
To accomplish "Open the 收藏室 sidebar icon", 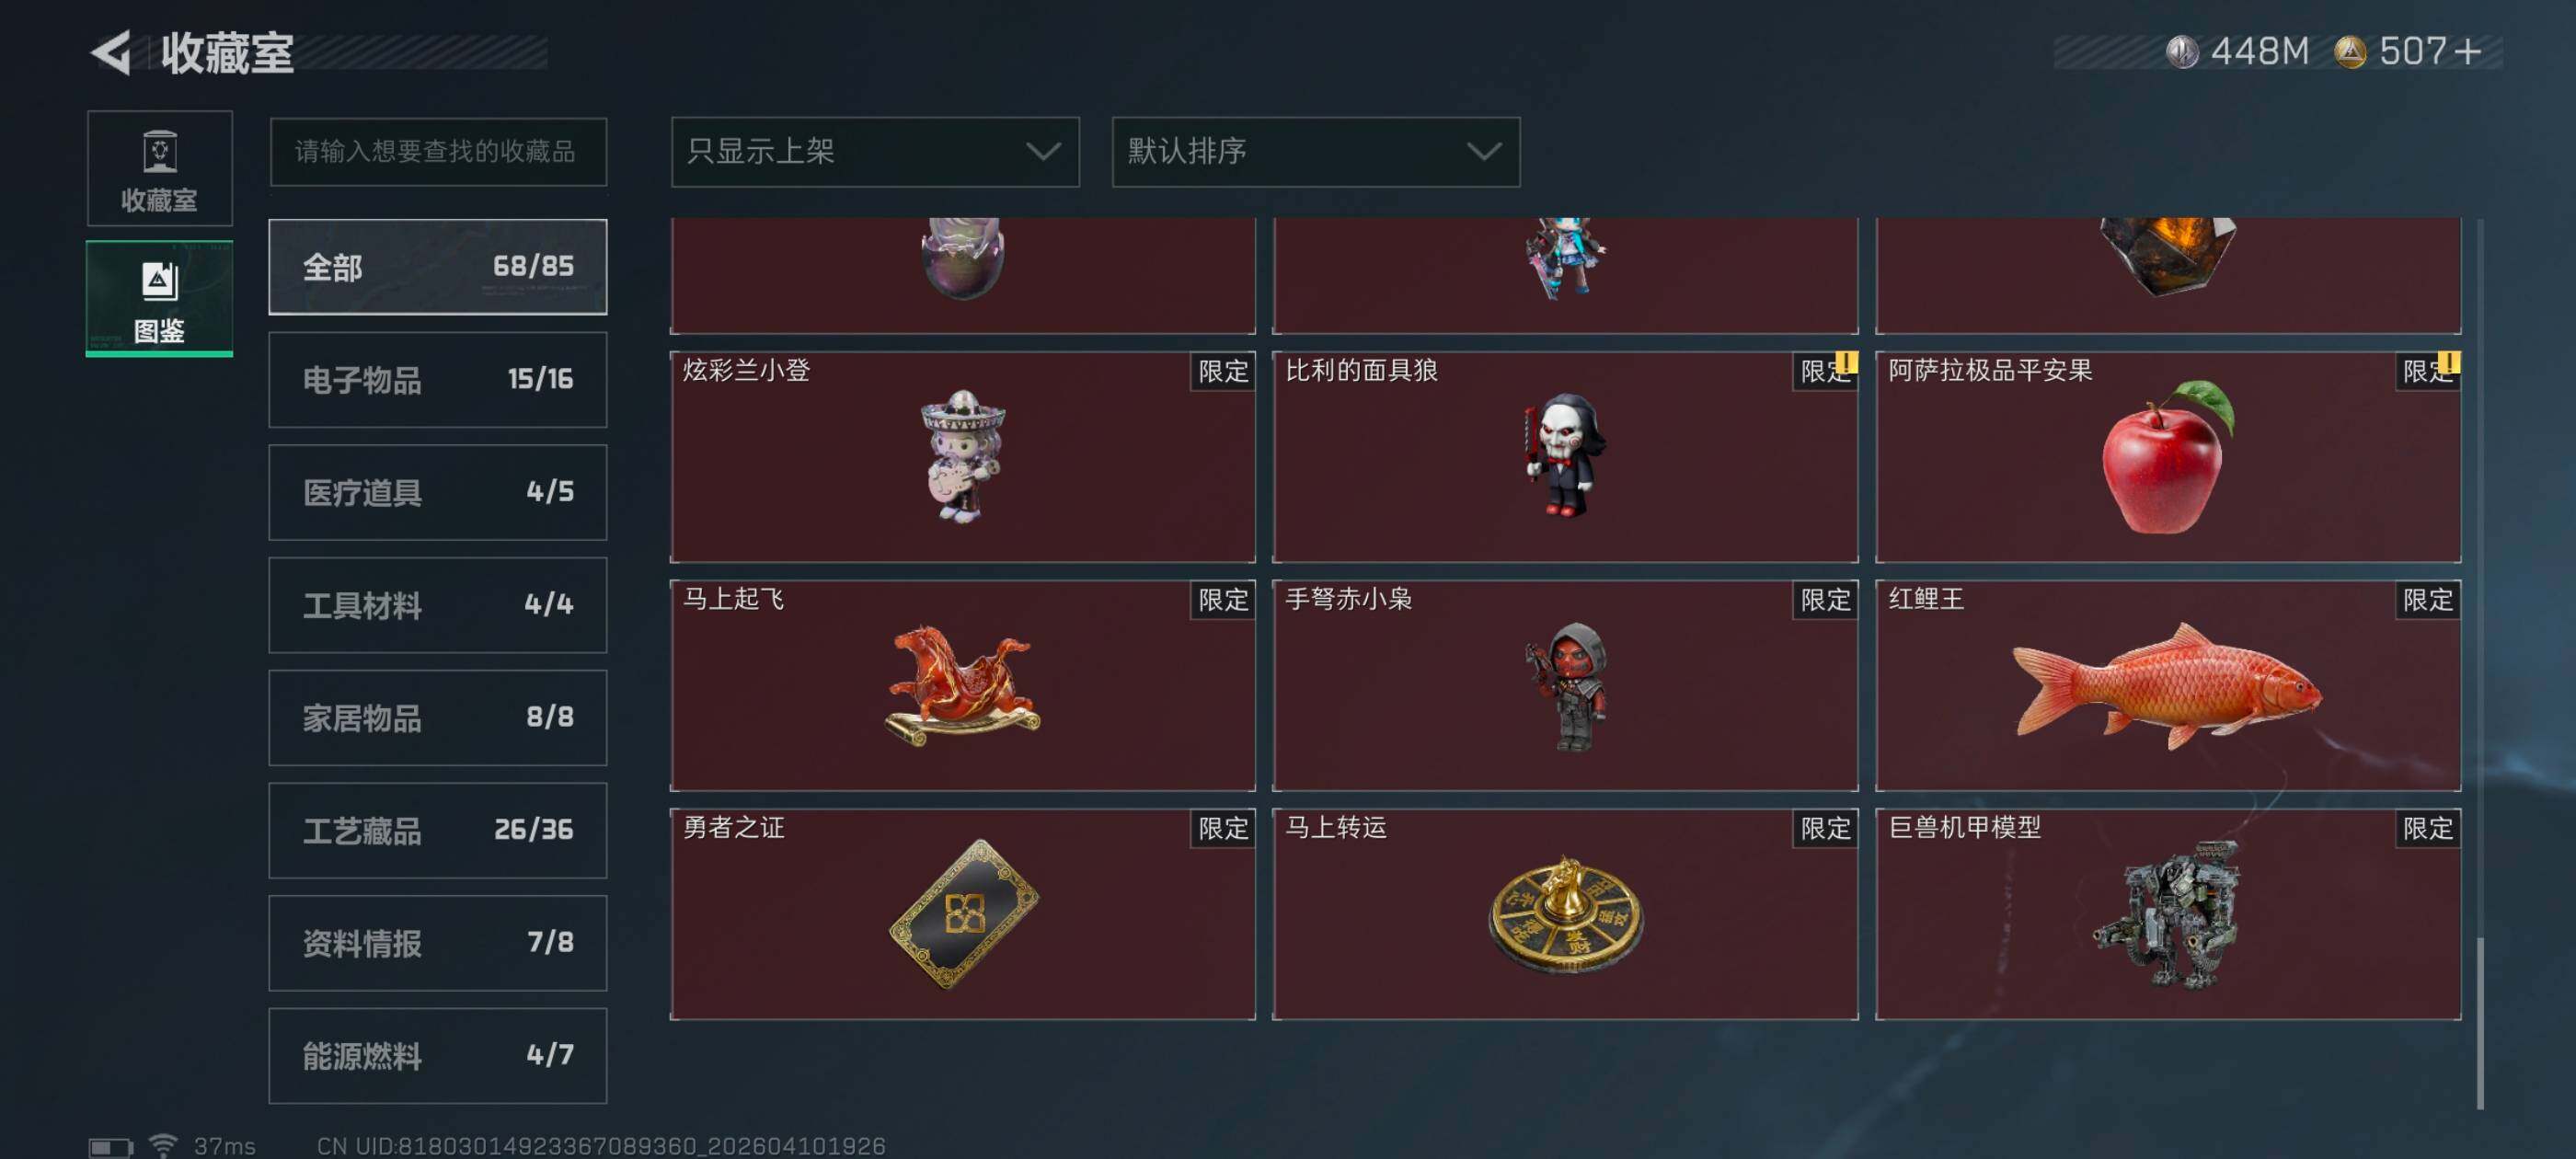I will (159, 168).
